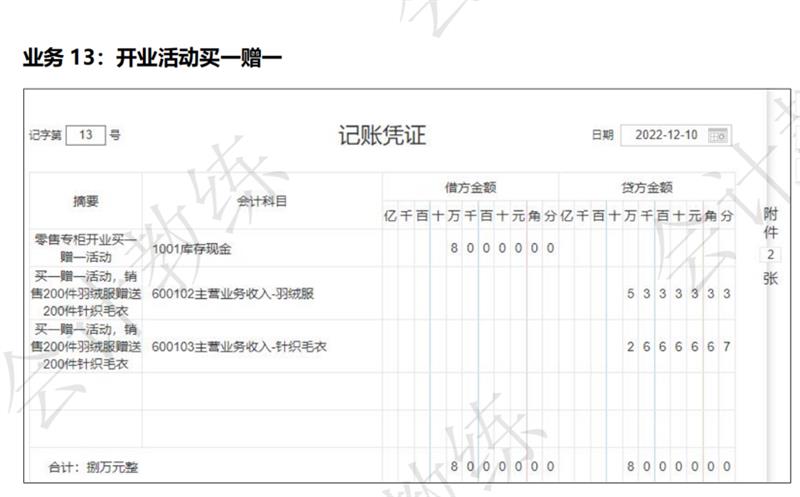Image resolution: width=800 pixels, height=497 pixels.
Task: Select the voucher number box containing 13
Action: [x=85, y=135]
